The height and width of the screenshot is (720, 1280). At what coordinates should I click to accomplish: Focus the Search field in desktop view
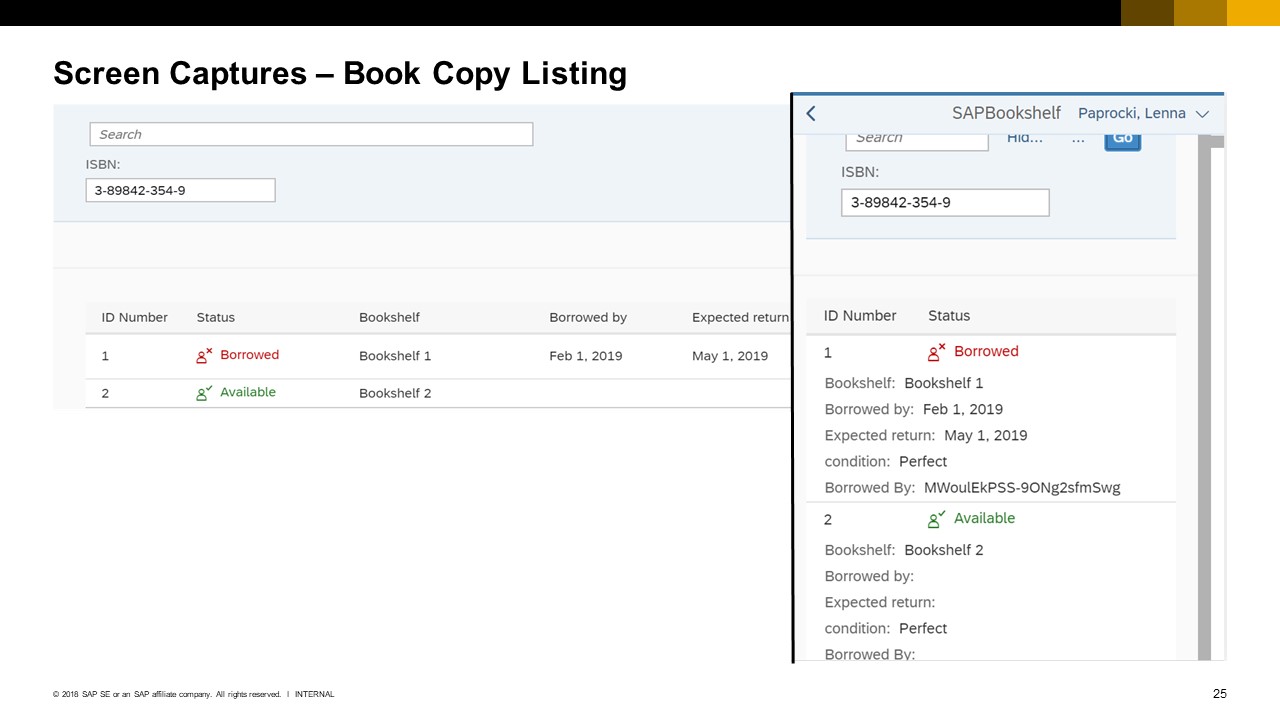311,134
